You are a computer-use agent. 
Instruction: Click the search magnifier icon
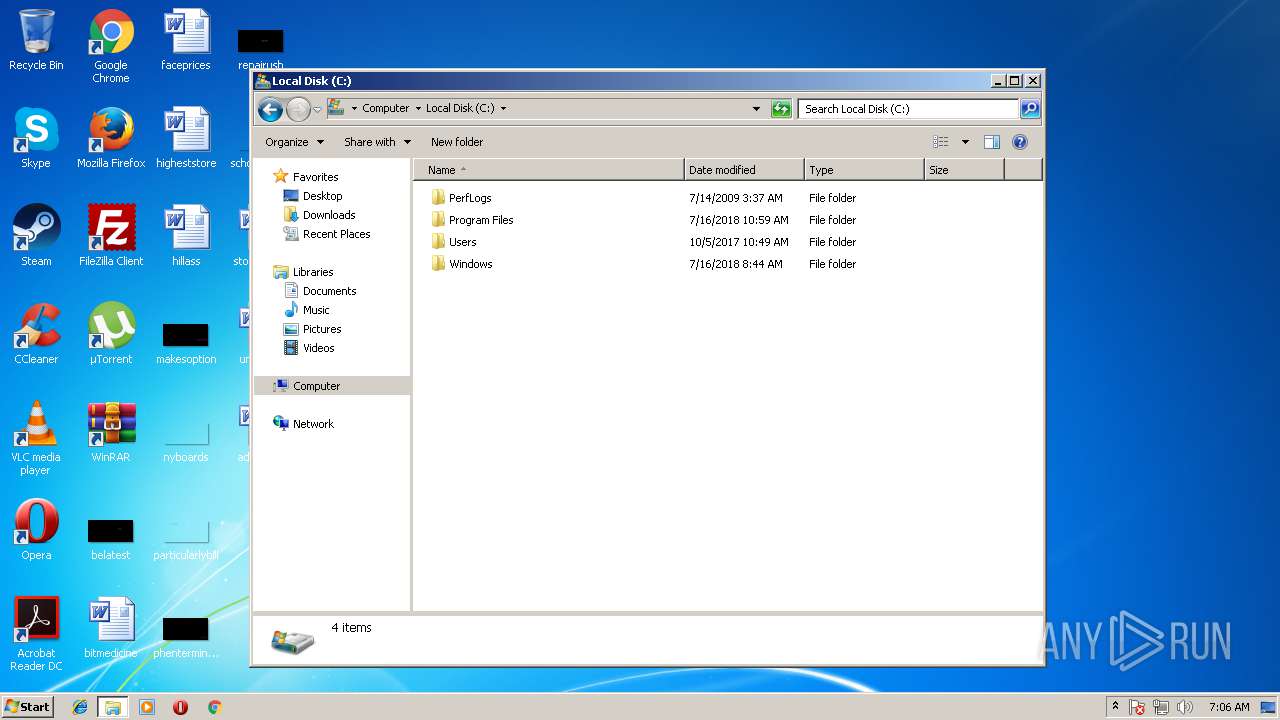click(x=1030, y=109)
